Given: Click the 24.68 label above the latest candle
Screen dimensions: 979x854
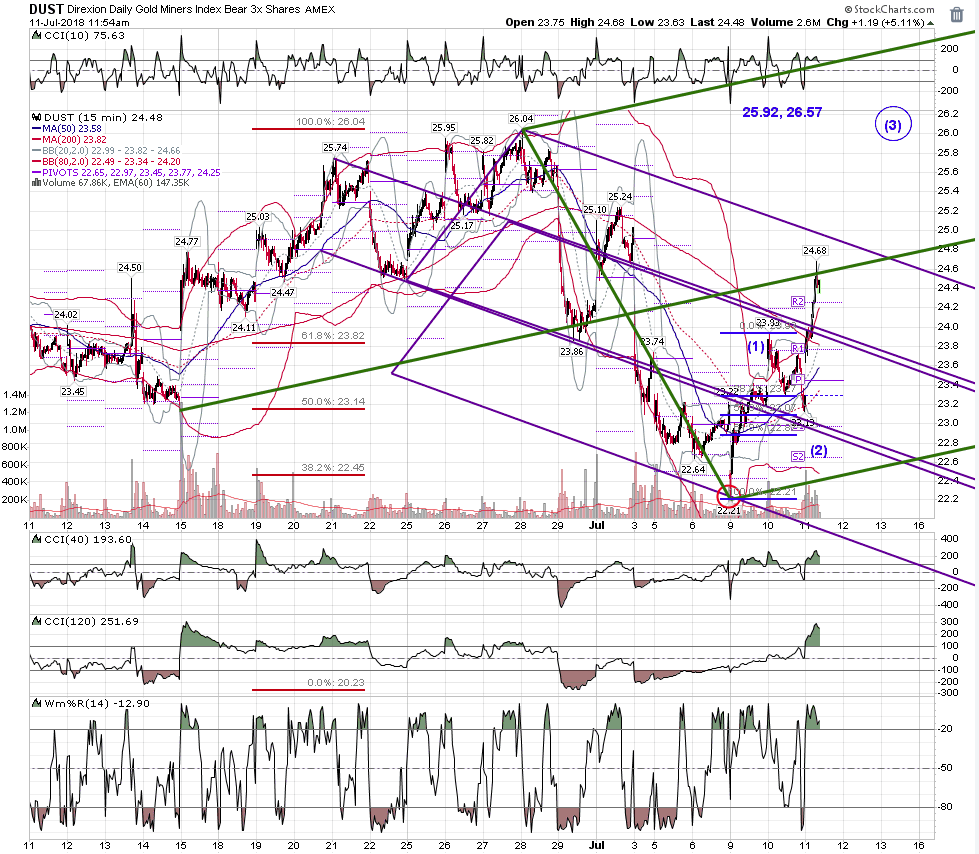Looking at the screenshot, I should [x=815, y=250].
